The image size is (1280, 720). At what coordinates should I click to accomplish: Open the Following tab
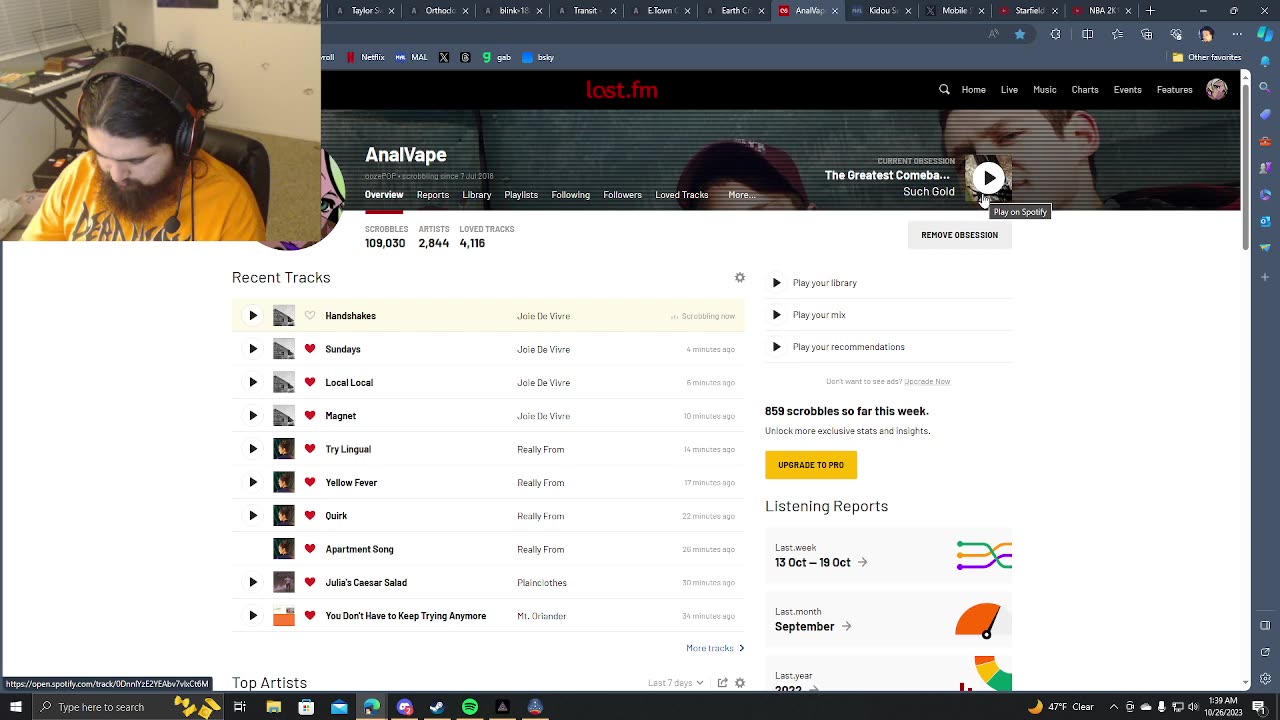571,195
